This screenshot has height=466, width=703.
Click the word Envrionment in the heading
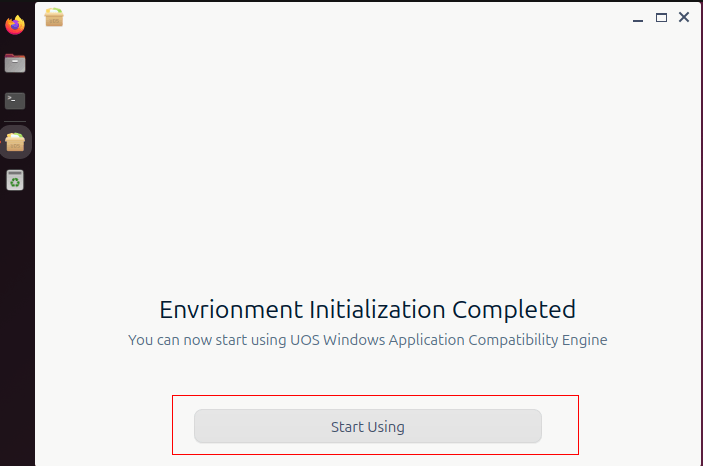231,309
